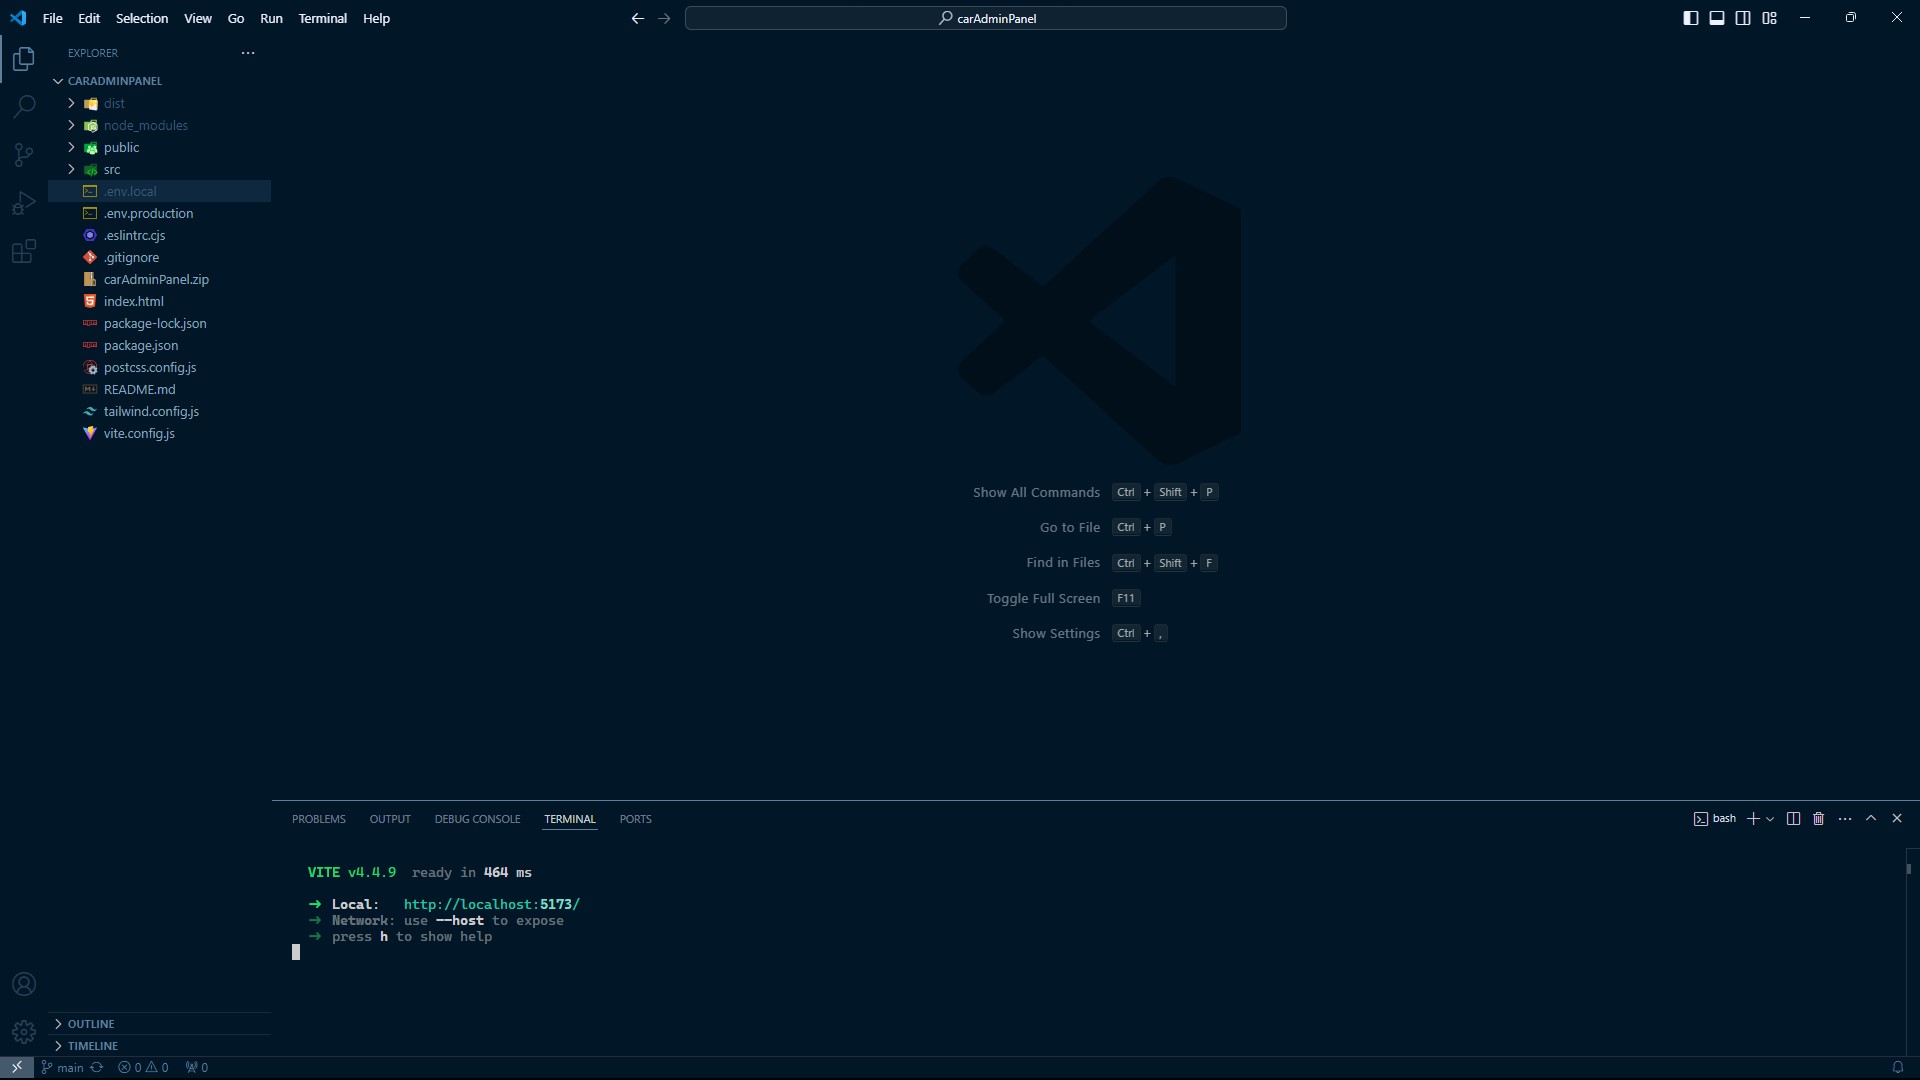The width and height of the screenshot is (1920, 1080).
Task: Kill terminal with trash icon
Action: (1819, 819)
